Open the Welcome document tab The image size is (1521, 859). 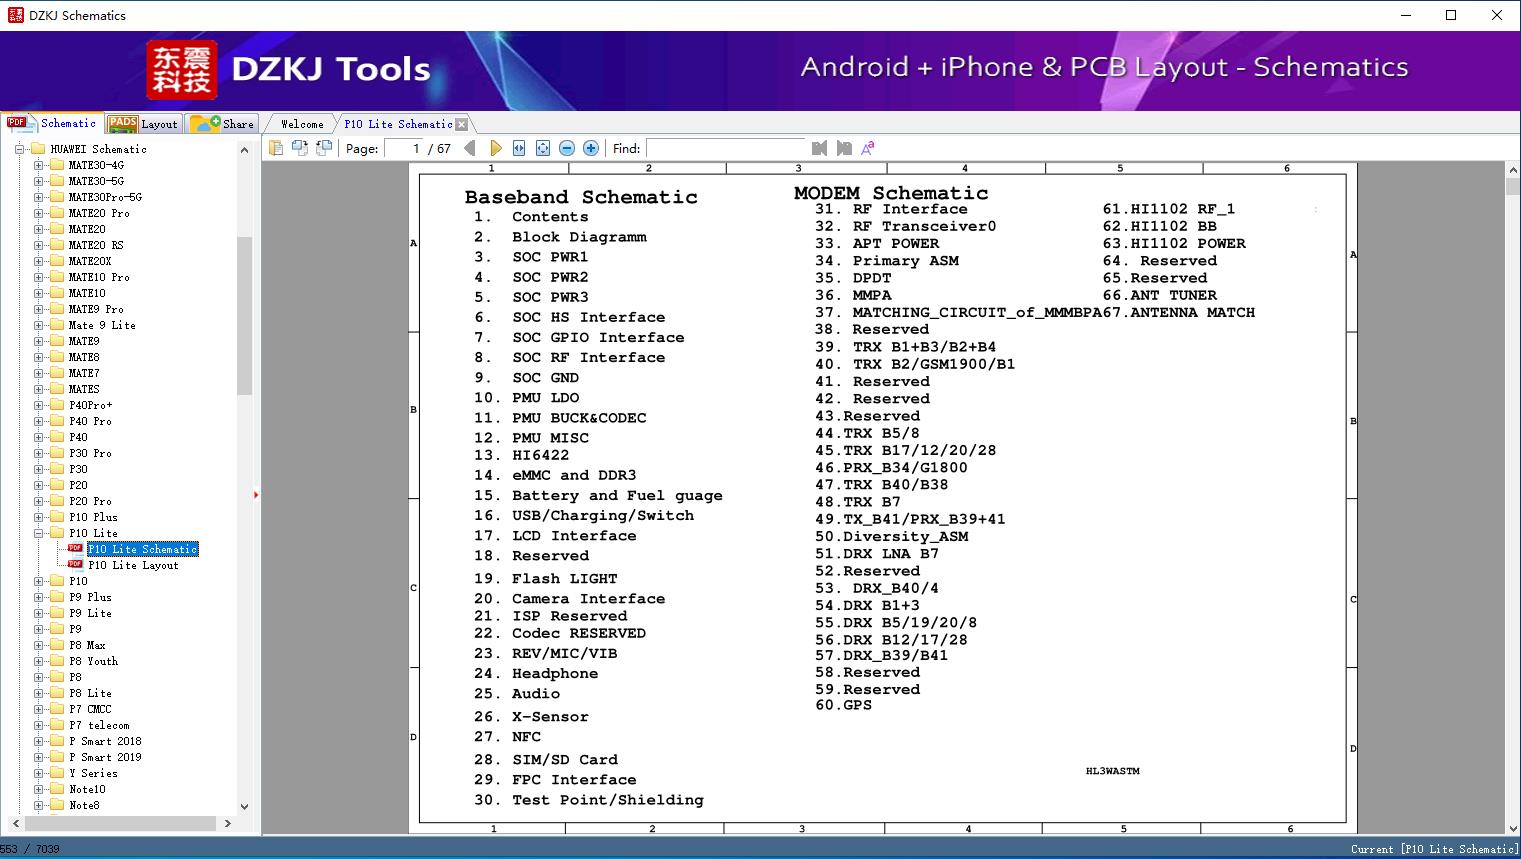302,124
